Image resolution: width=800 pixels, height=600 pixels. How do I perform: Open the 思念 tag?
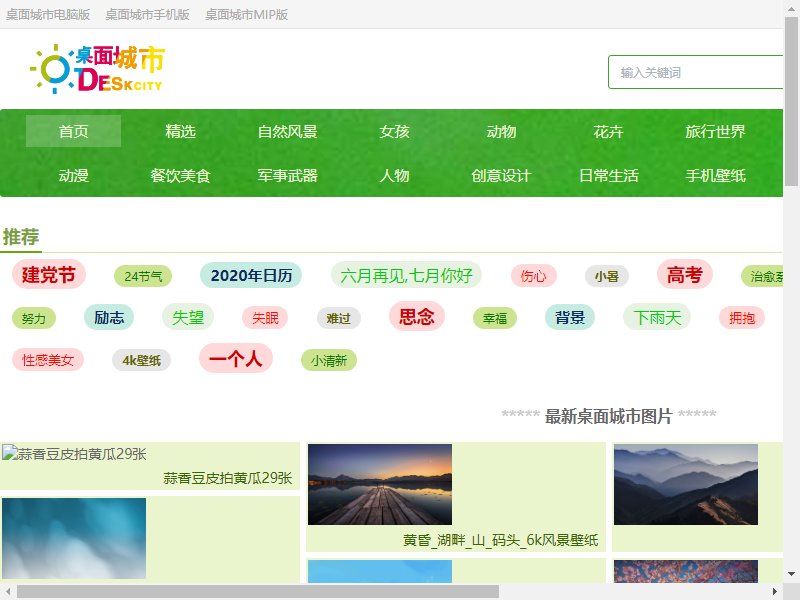417,316
